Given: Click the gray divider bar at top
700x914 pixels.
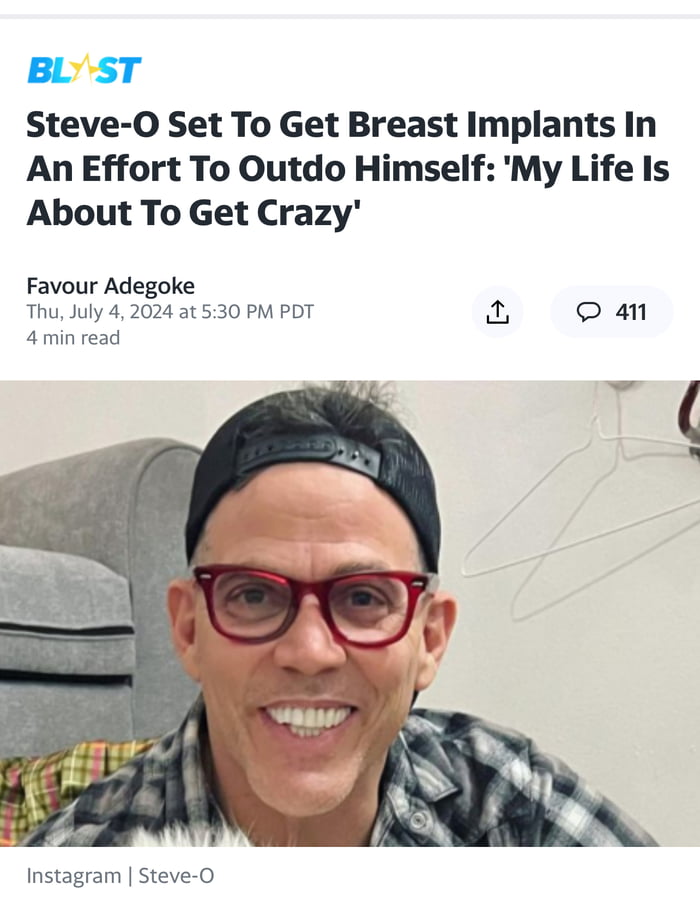Looking at the screenshot, I should (350, 16).
